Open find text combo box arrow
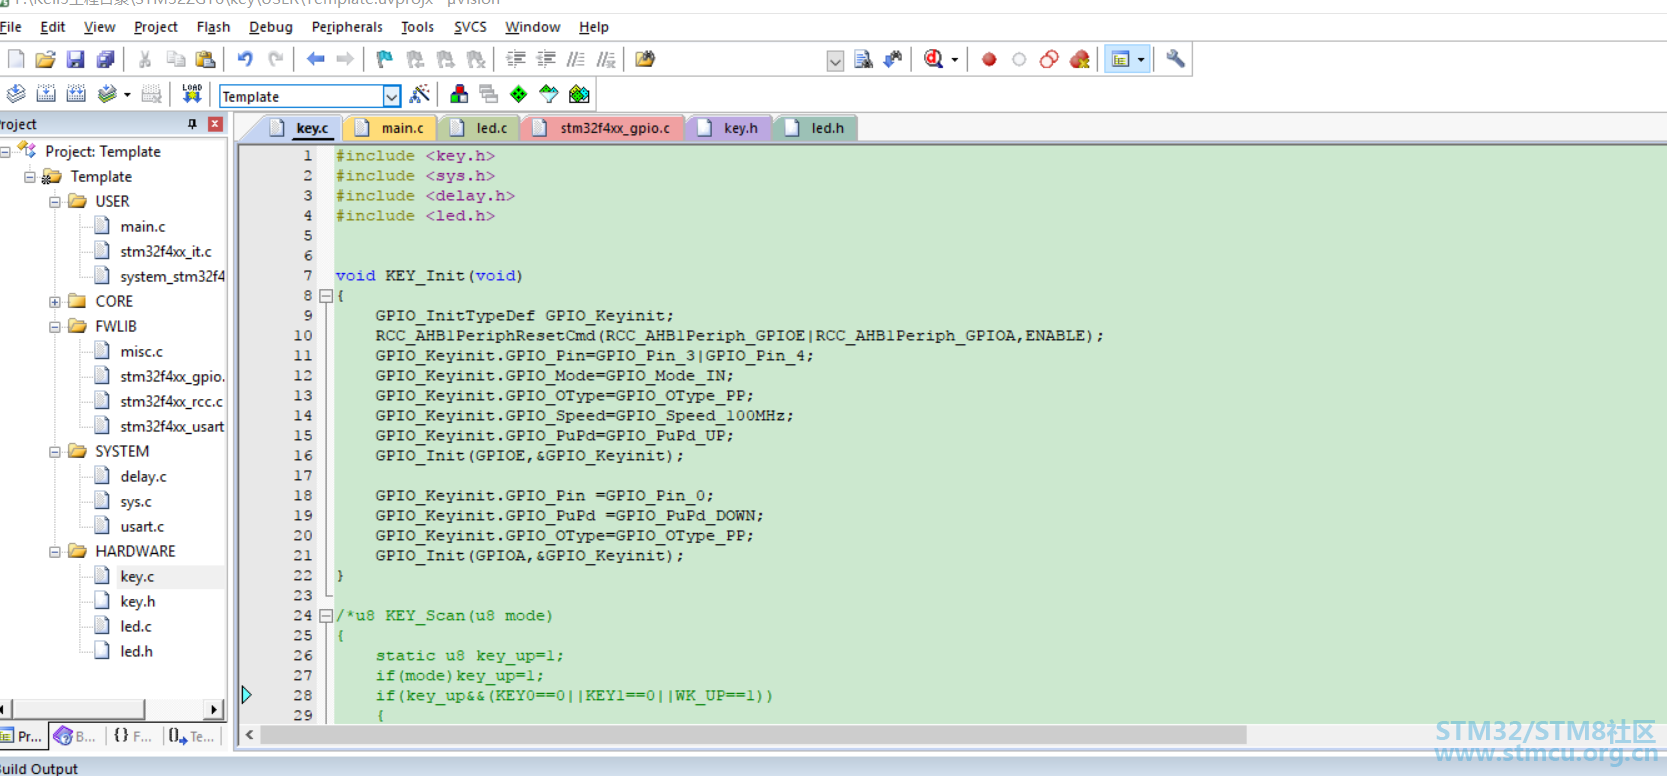The image size is (1667, 776). (835, 61)
